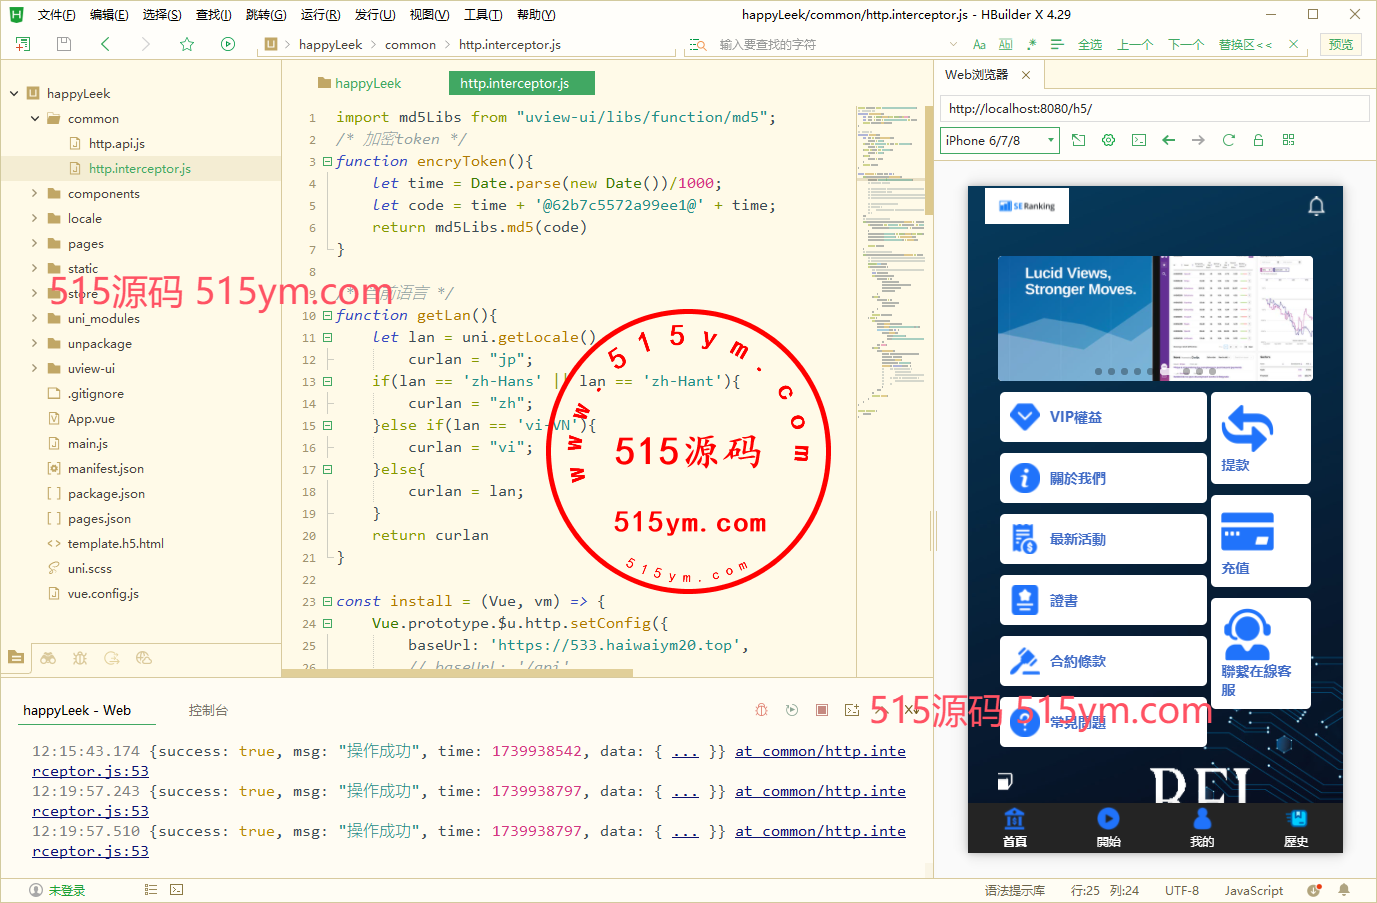The image size is (1377, 903).
Task: Toggle whole word match in search bar
Action: [x=1005, y=45]
